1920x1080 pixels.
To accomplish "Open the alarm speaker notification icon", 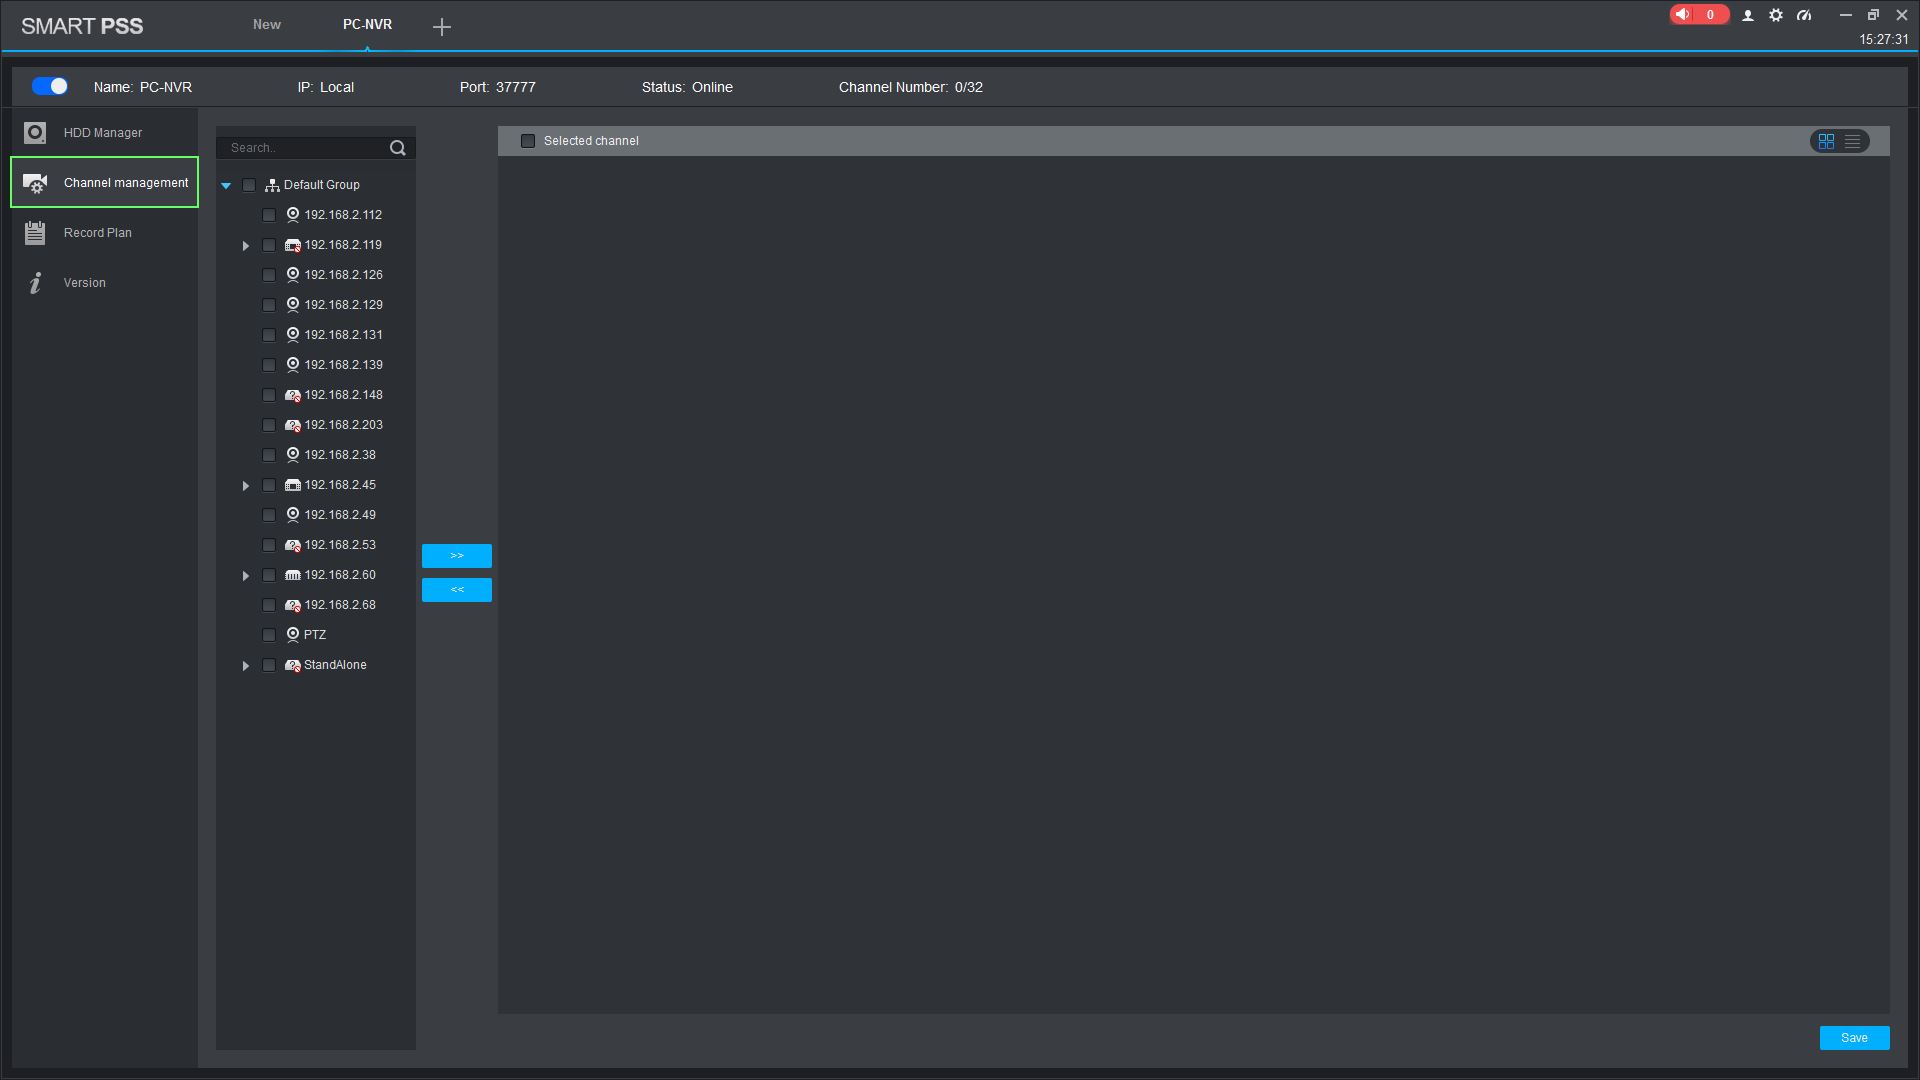I will pyautogui.click(x=1684, y=15).
